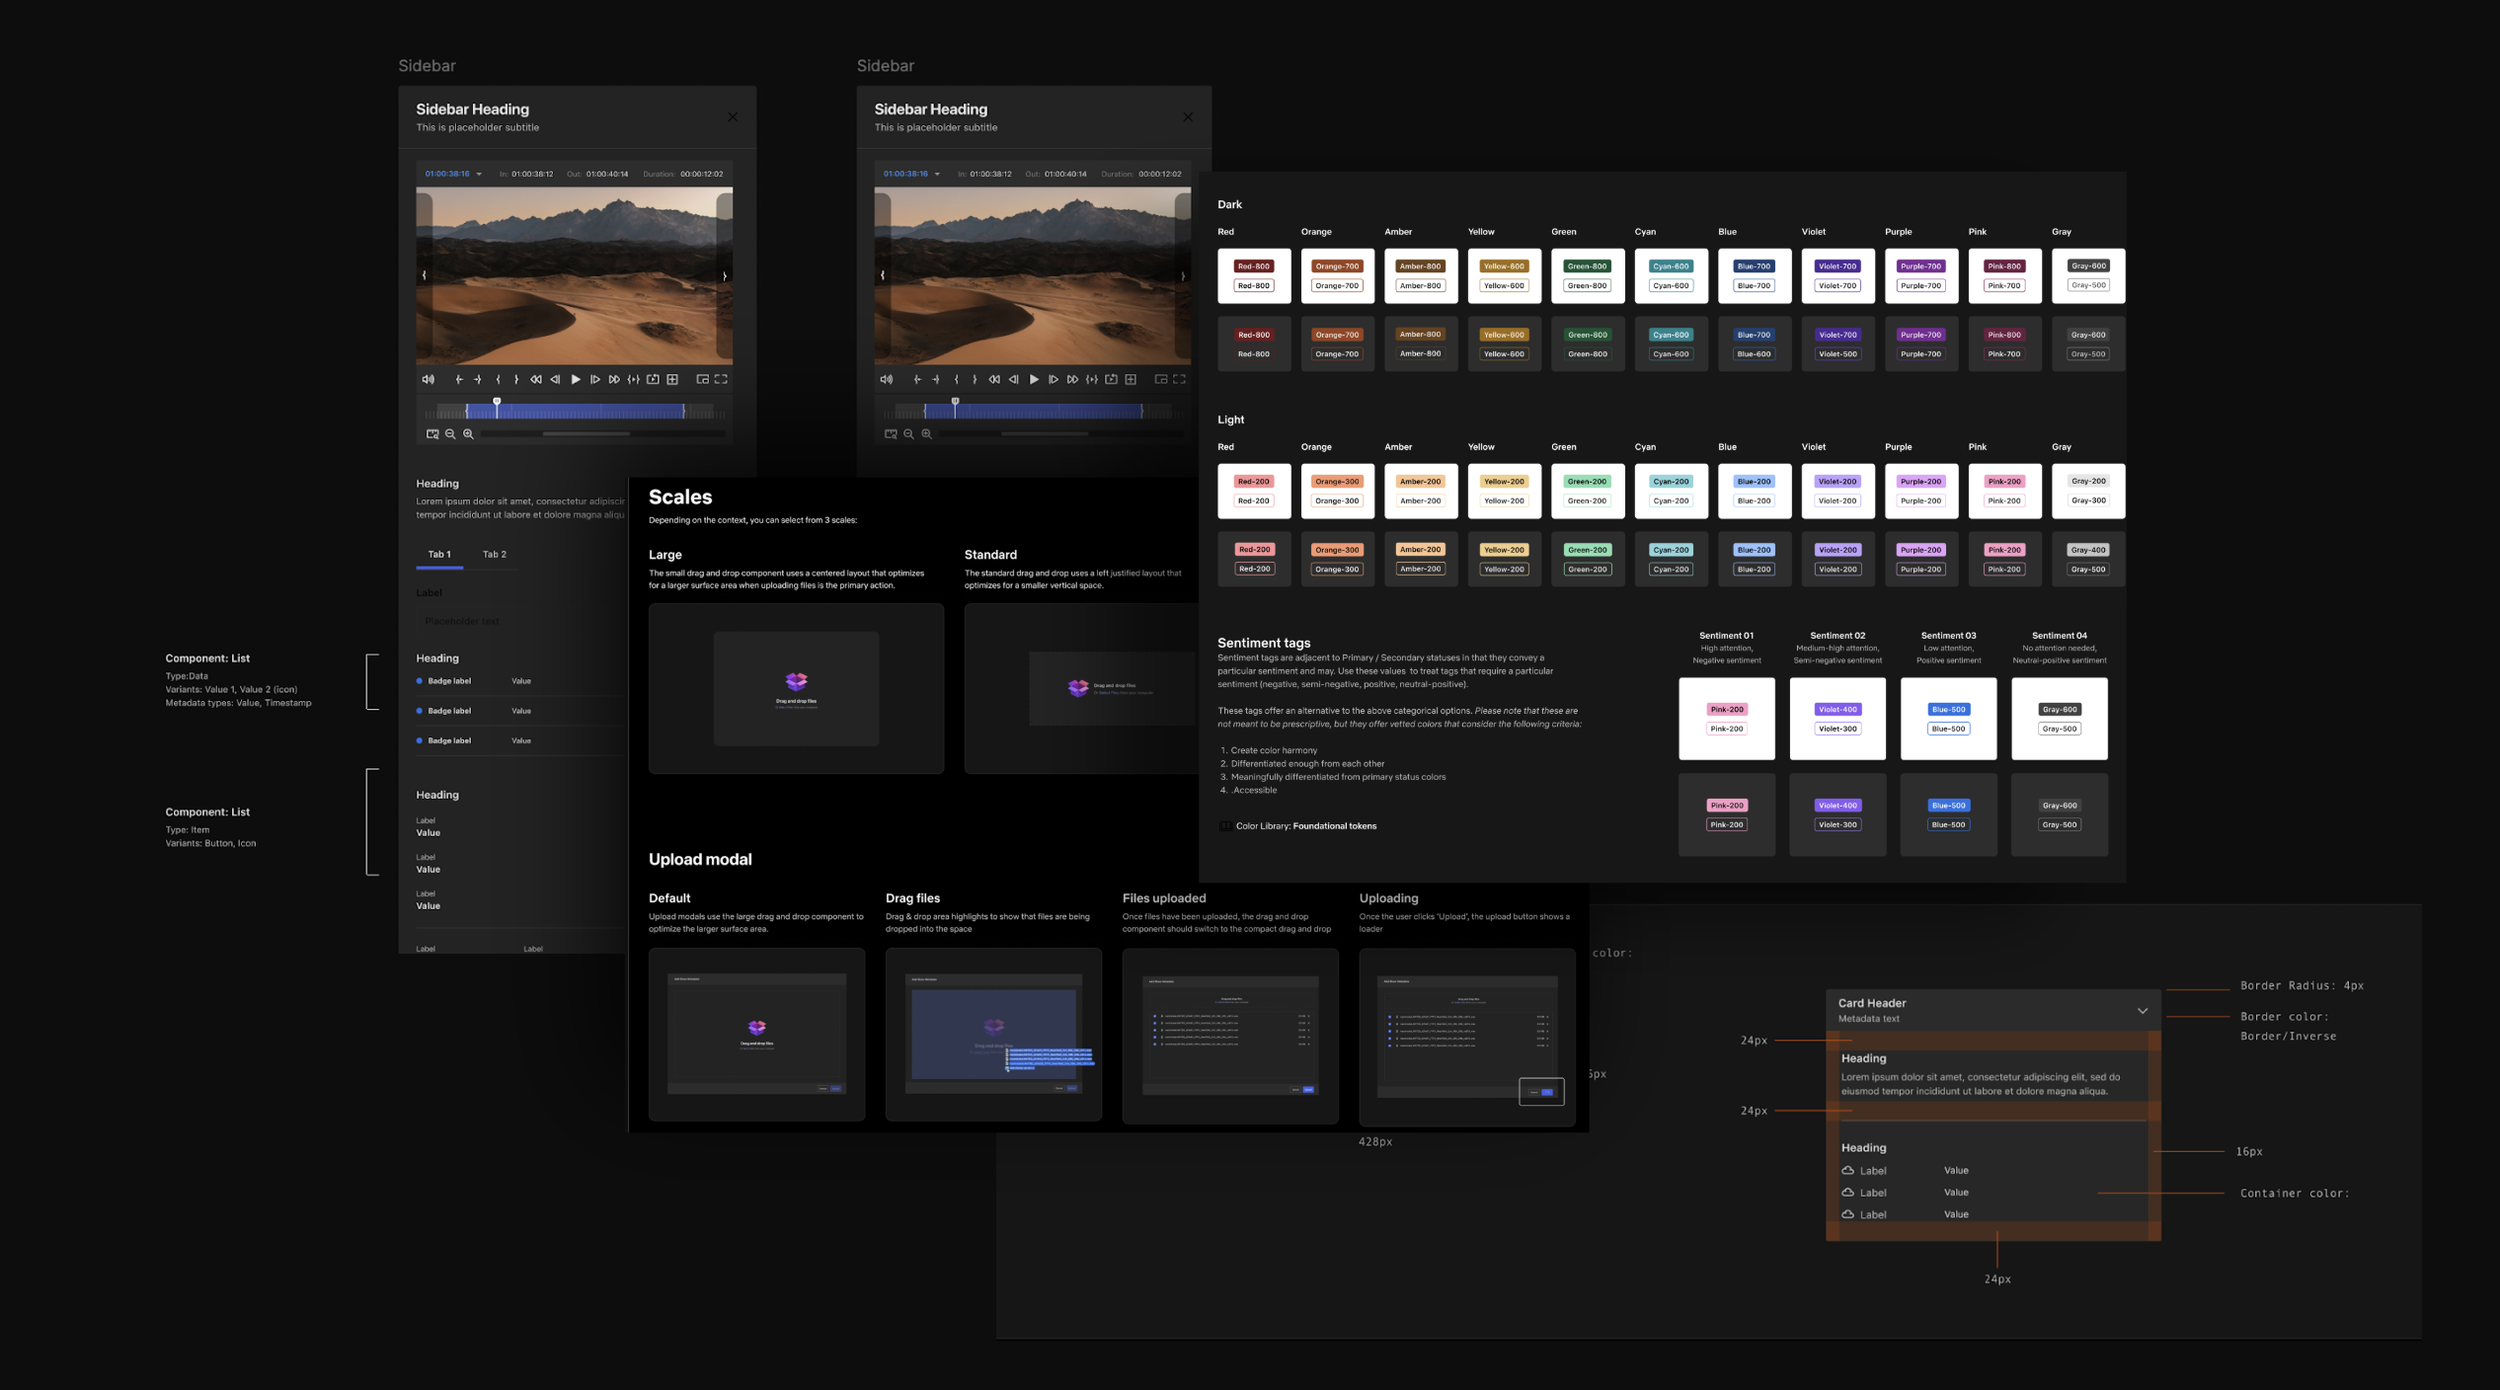
Task: Collapse the Card Header chevron
Action: tap(2142, 1011)
